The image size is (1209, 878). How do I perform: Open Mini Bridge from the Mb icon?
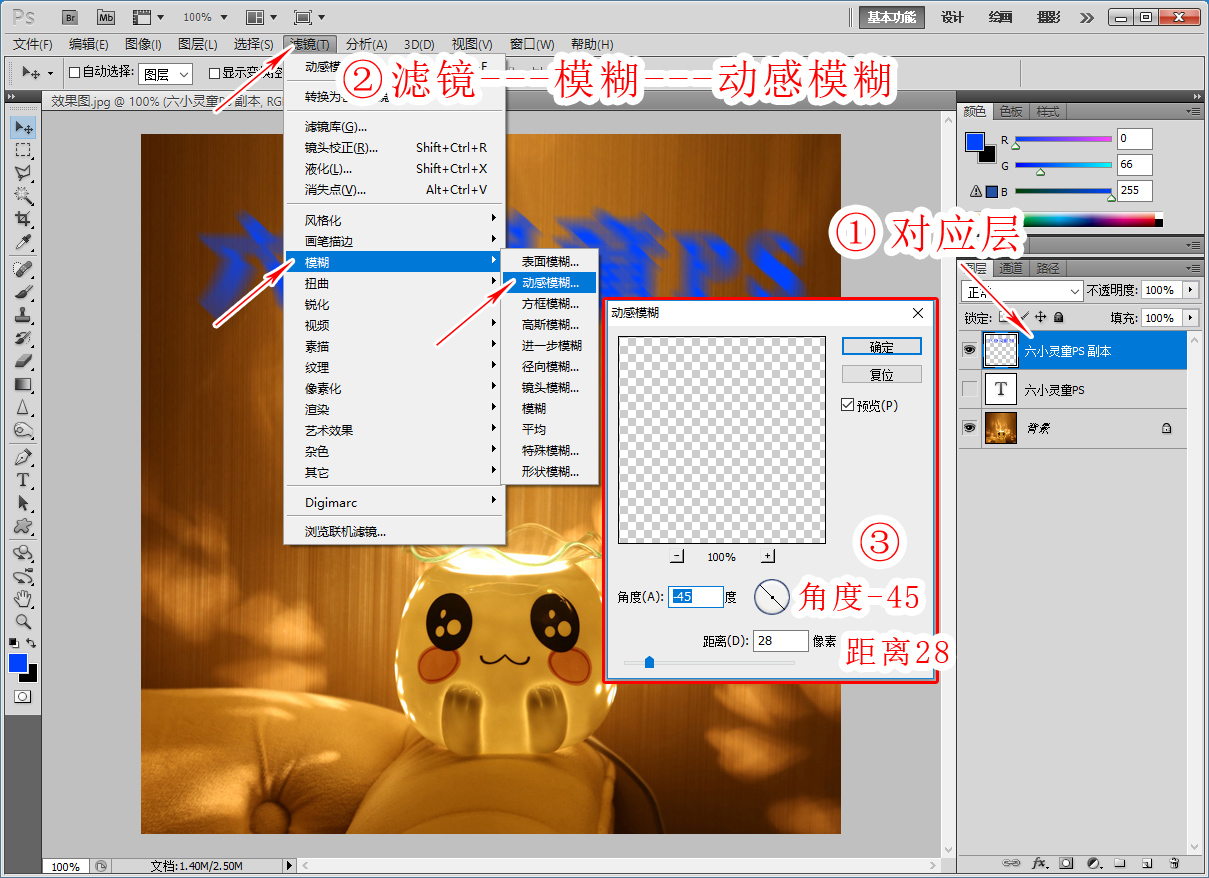pos(106,17)
